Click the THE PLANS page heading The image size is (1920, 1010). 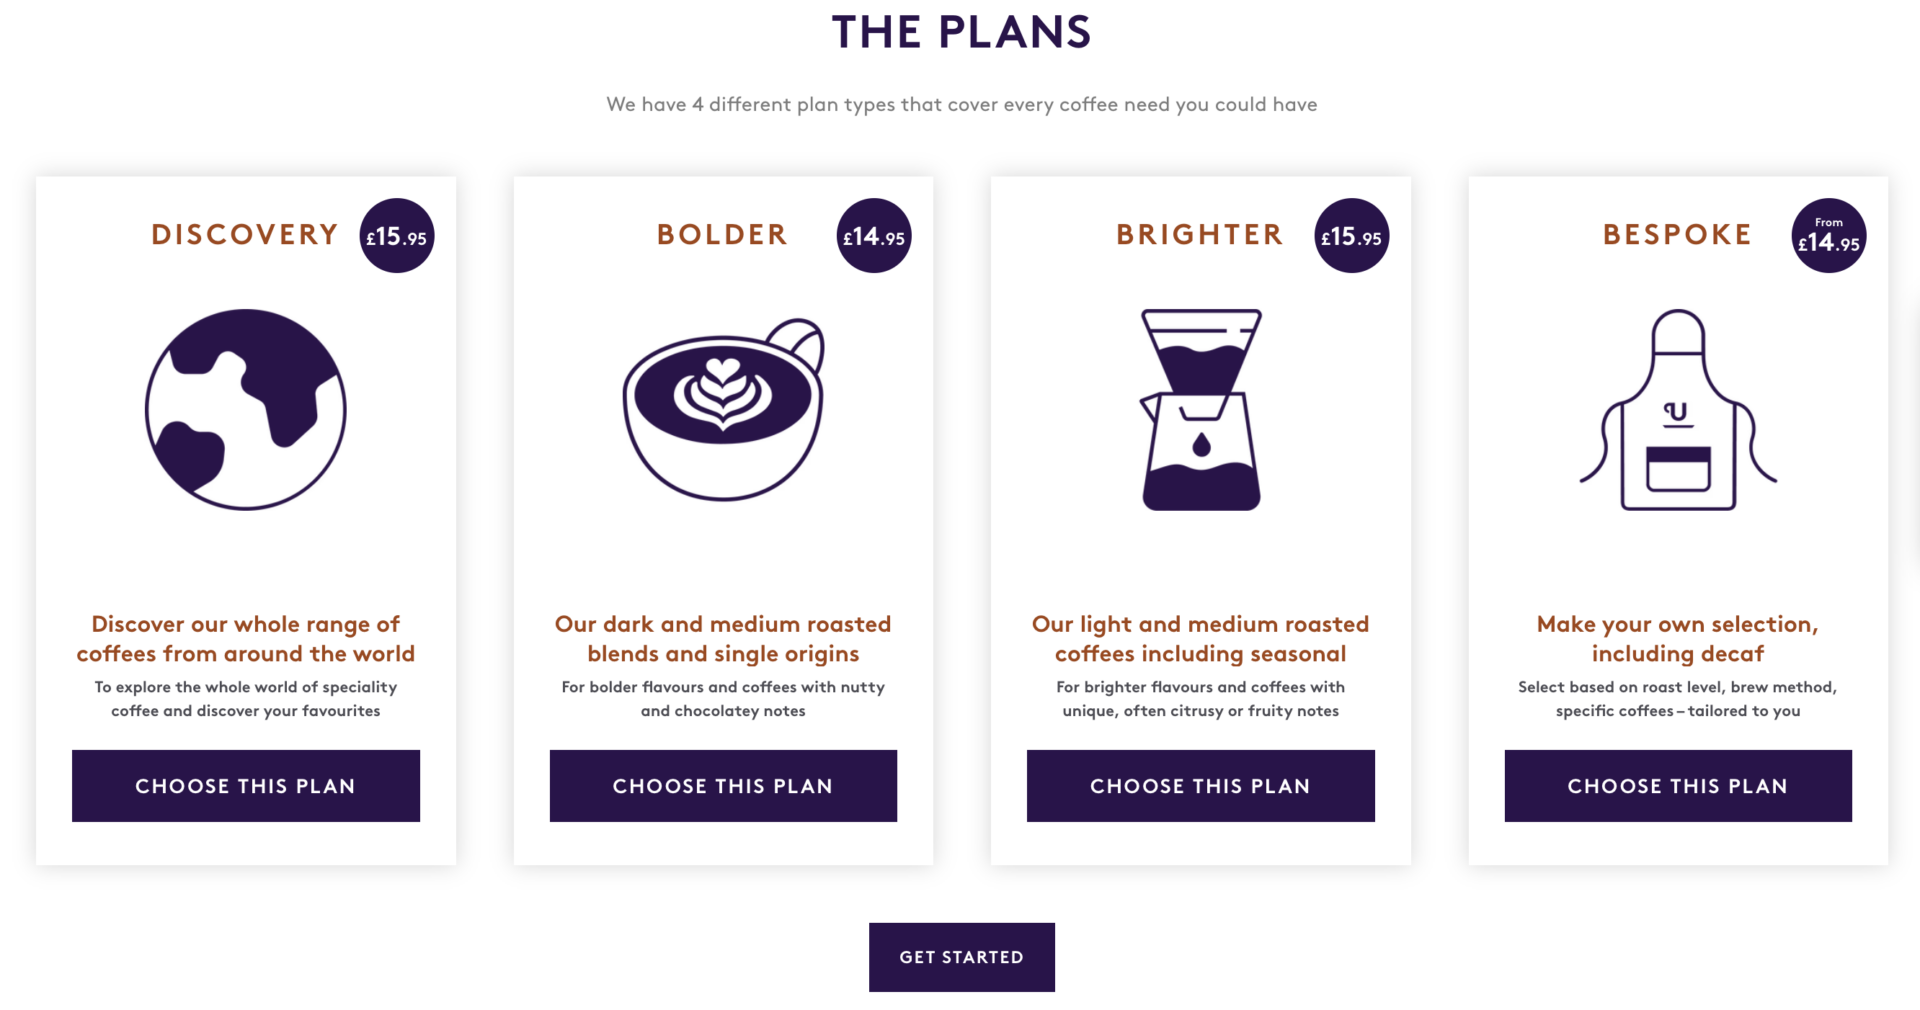(x=960, y=32)
